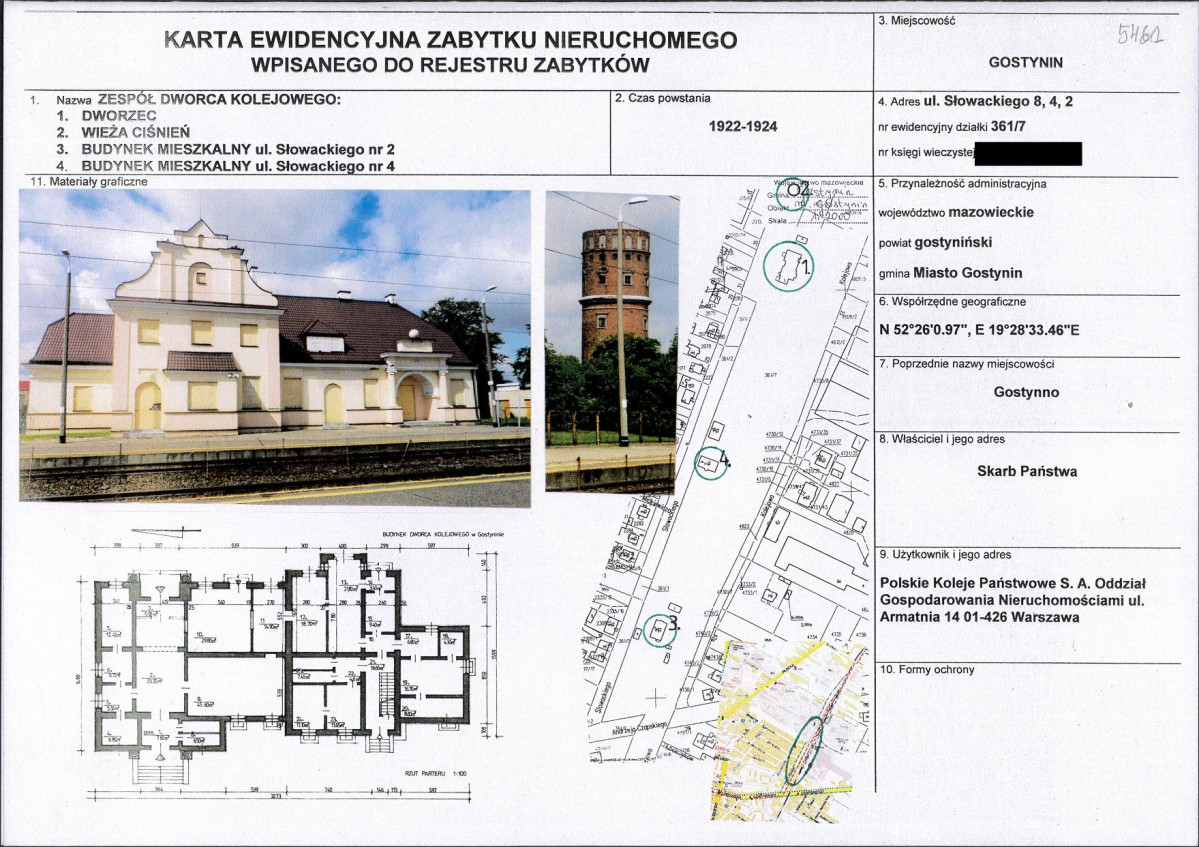The image size is (1199, 847).
Task: Click the floor plan caption 'RZUT PARTERU 1:100'
Action: [x=435, y=774]
